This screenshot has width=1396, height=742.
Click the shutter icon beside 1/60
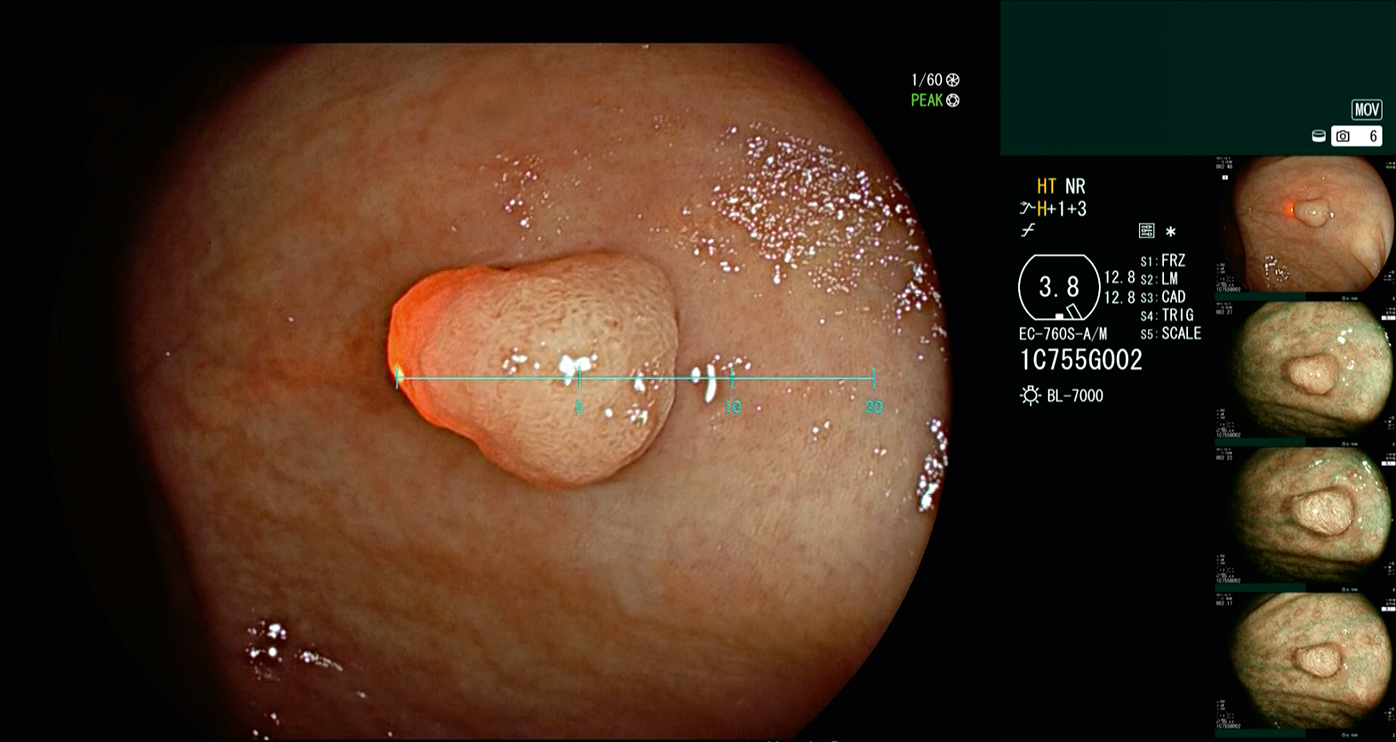pos(952,80)
